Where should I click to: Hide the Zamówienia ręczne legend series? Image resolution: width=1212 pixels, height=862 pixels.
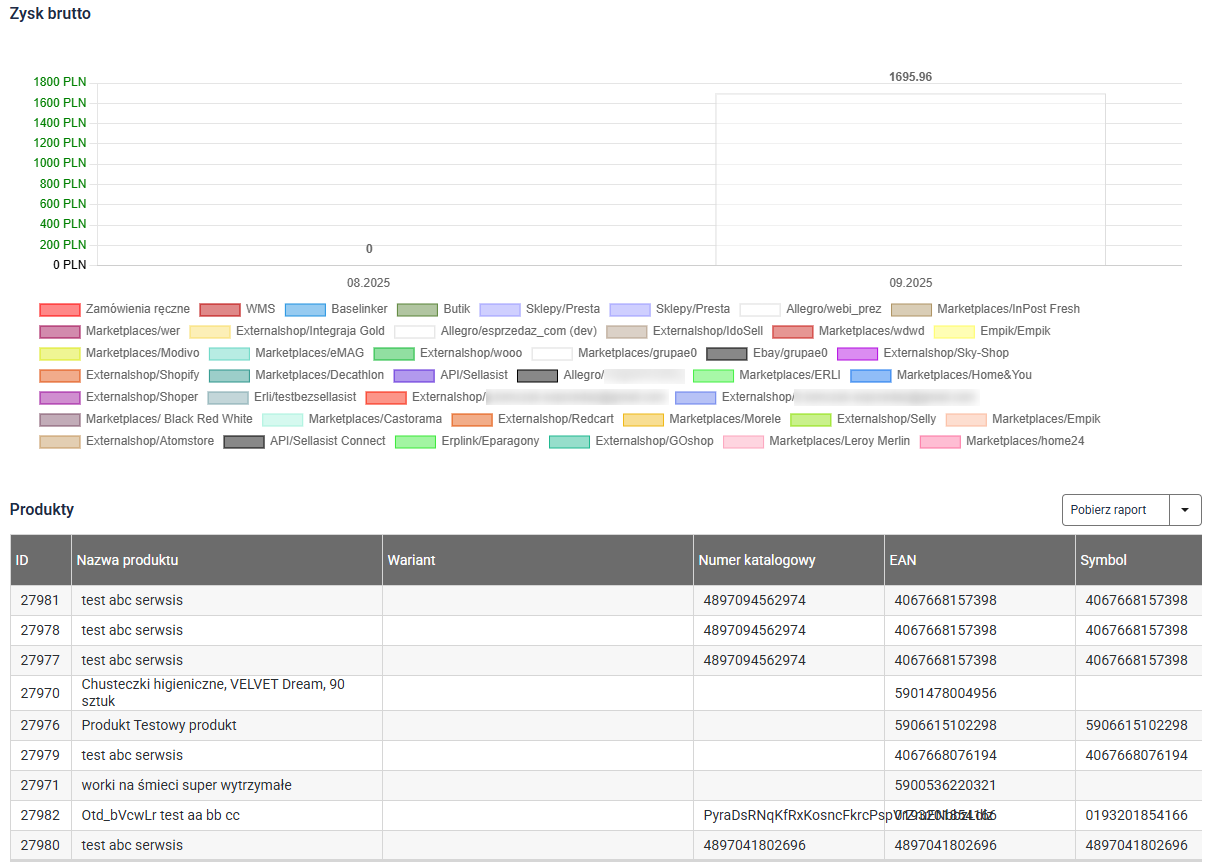pyautogui.click(x=60, y=310)
